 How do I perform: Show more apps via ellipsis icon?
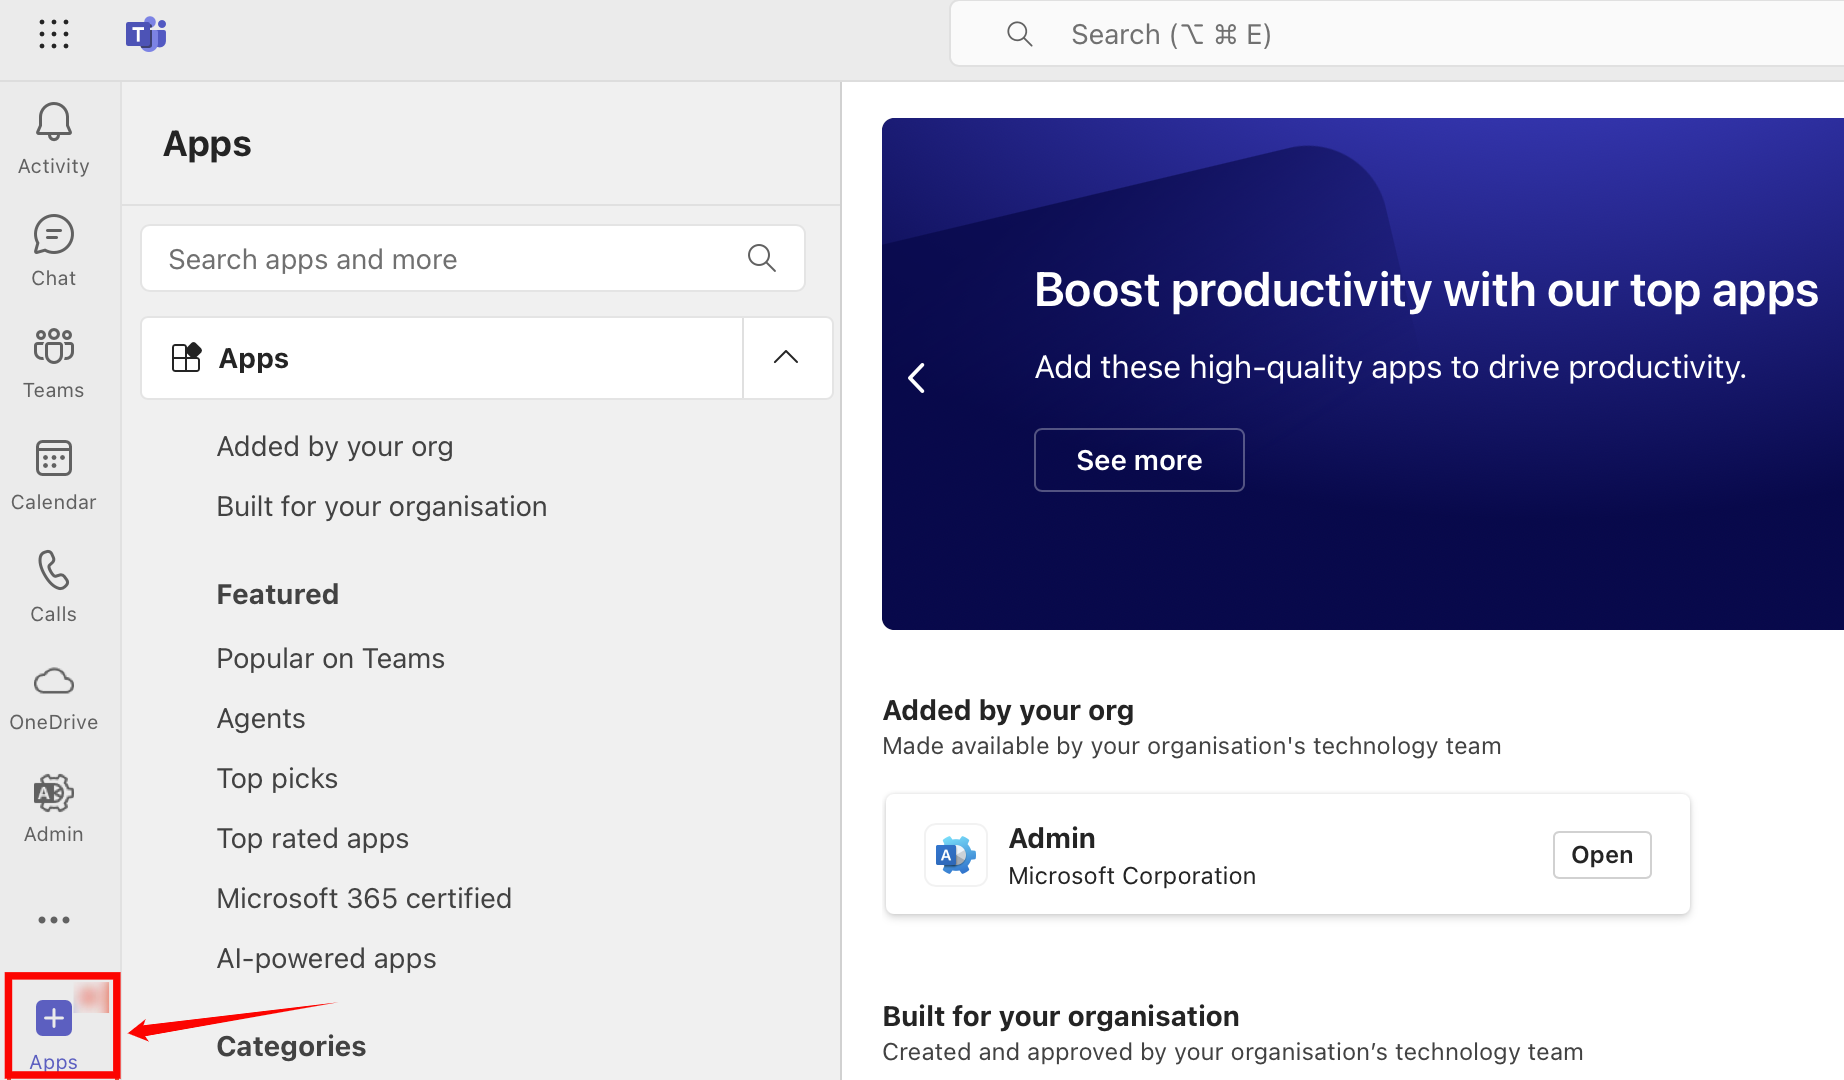[54, 920]
